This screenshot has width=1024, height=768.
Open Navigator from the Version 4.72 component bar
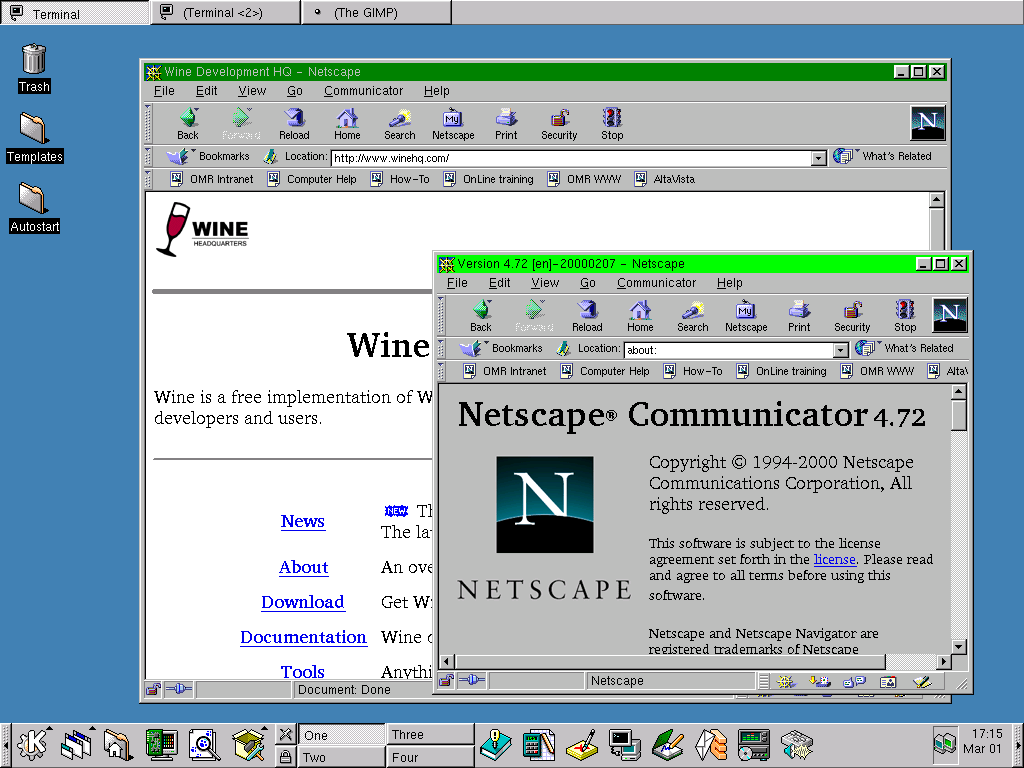tap(786, 681)
